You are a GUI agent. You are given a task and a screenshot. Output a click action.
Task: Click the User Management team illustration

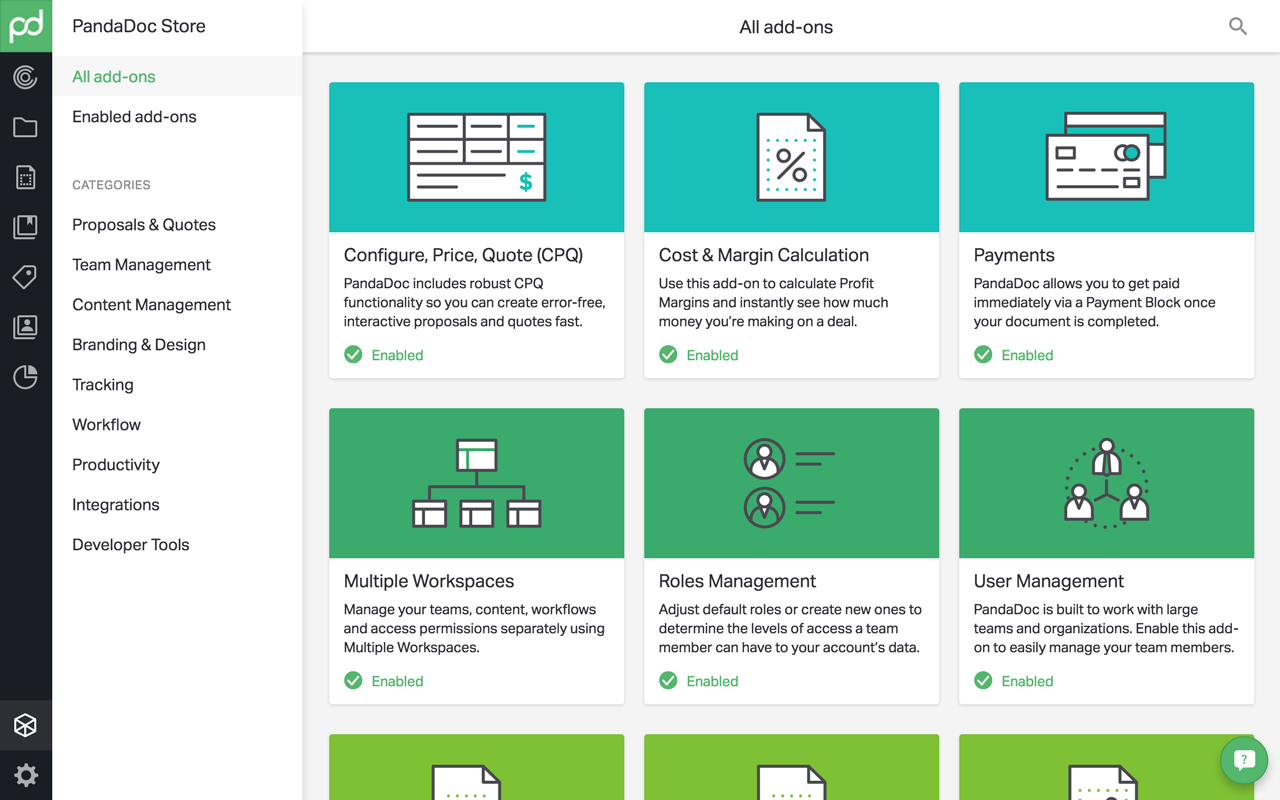[1106, 483]
